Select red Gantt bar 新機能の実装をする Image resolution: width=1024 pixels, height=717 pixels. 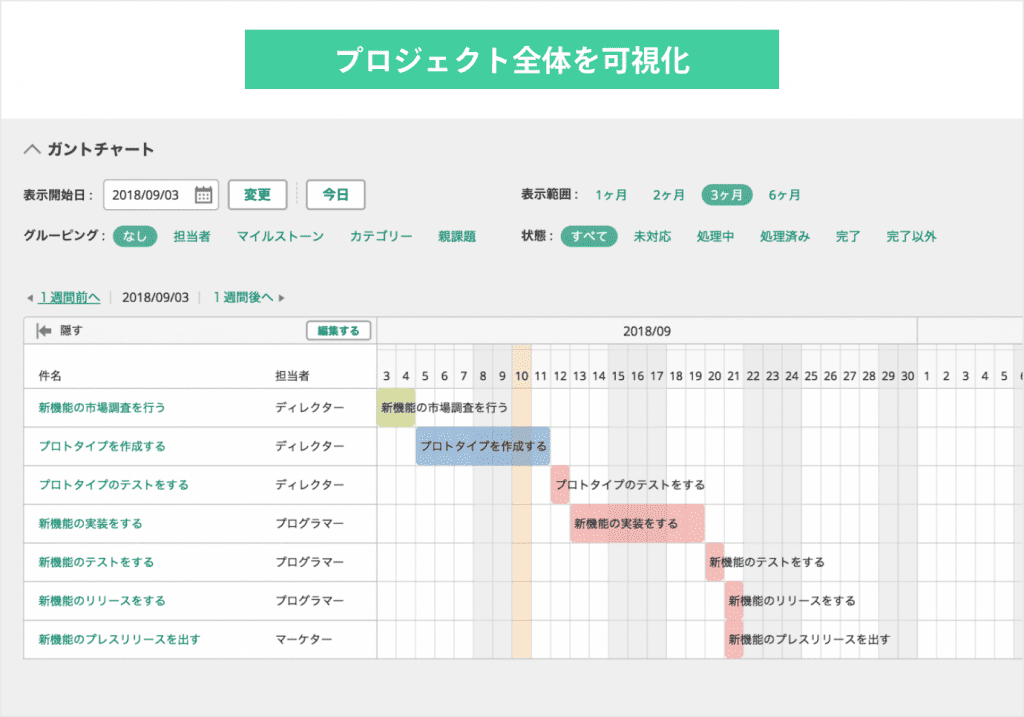637,523
